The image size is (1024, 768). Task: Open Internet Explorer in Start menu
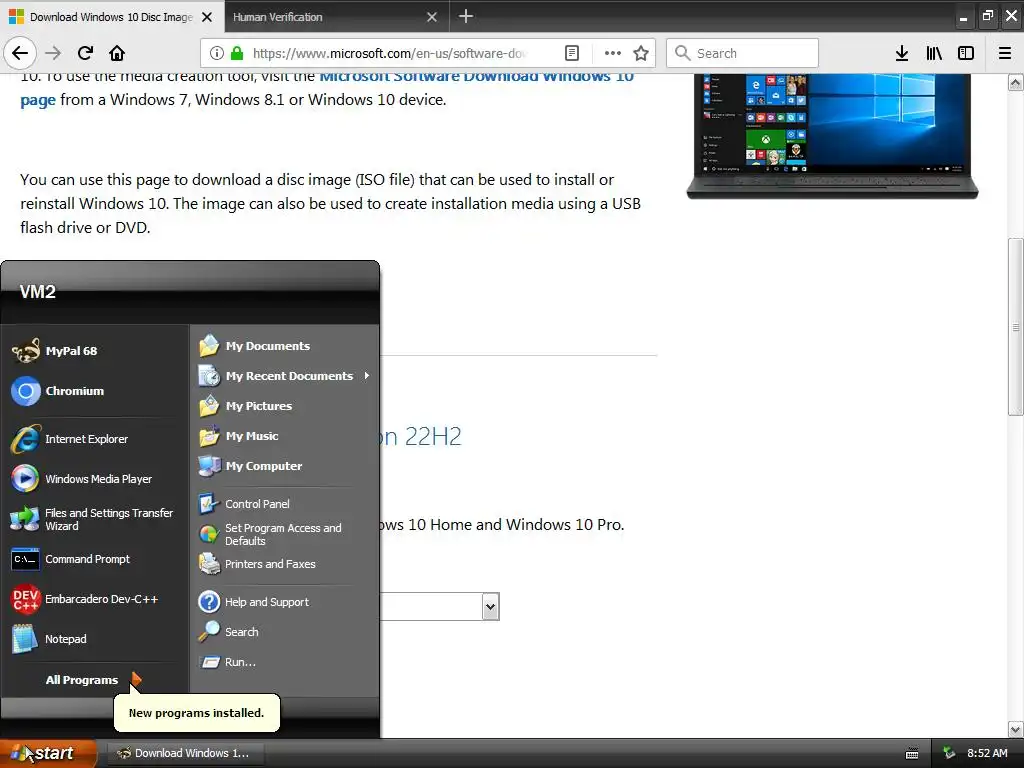click(95, 439)
